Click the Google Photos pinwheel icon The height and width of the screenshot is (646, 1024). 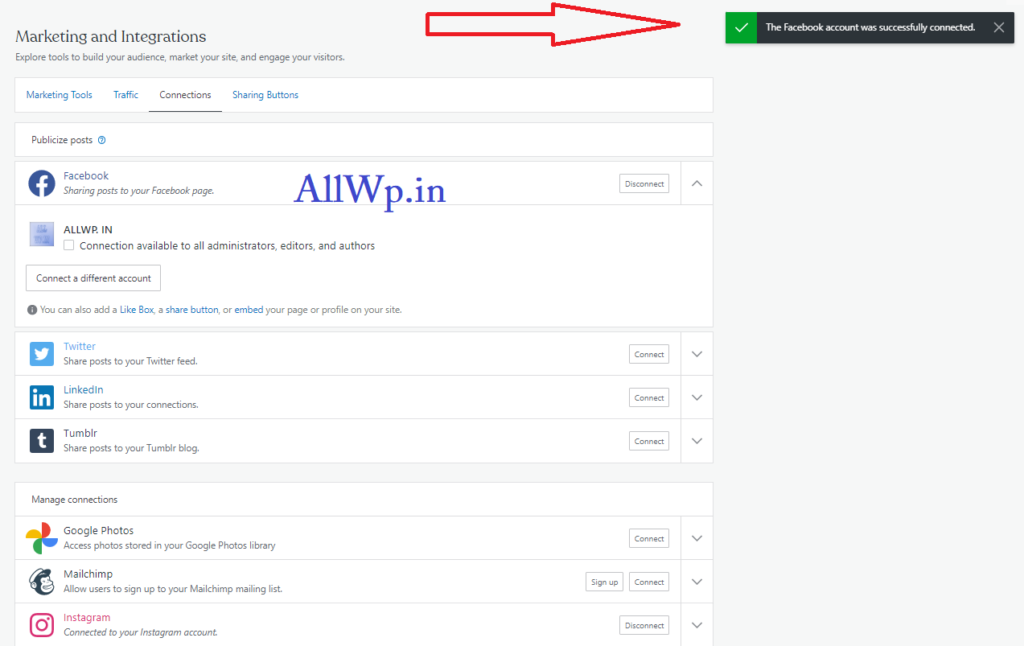pyautogui.click(x=41, y=538)
